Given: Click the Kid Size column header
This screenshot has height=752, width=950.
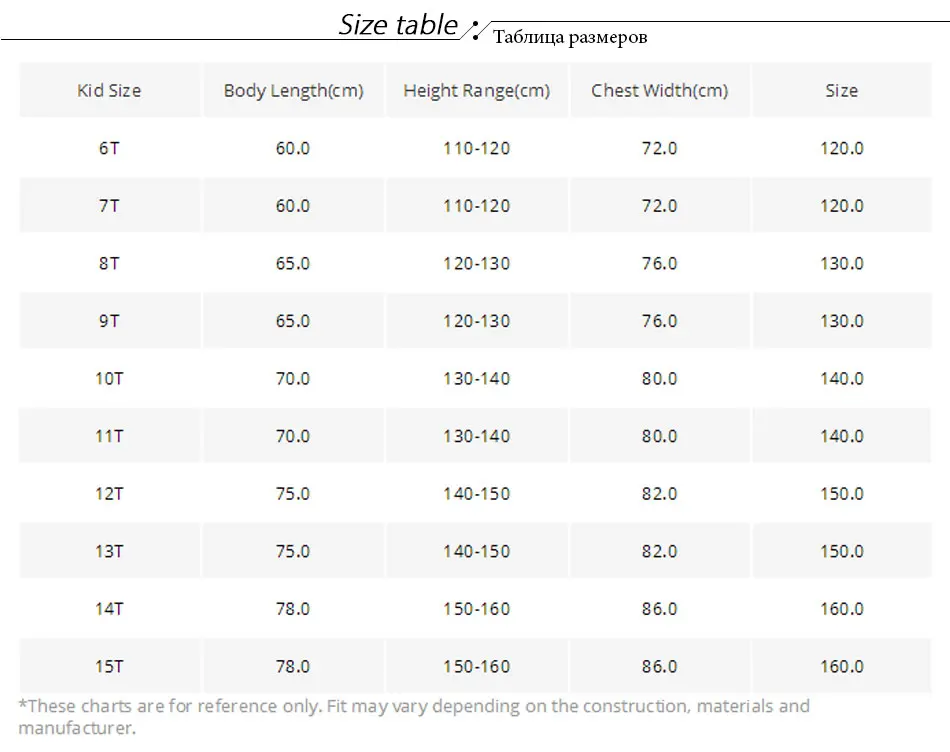Looking at the screenshot, I should point(109,90).
